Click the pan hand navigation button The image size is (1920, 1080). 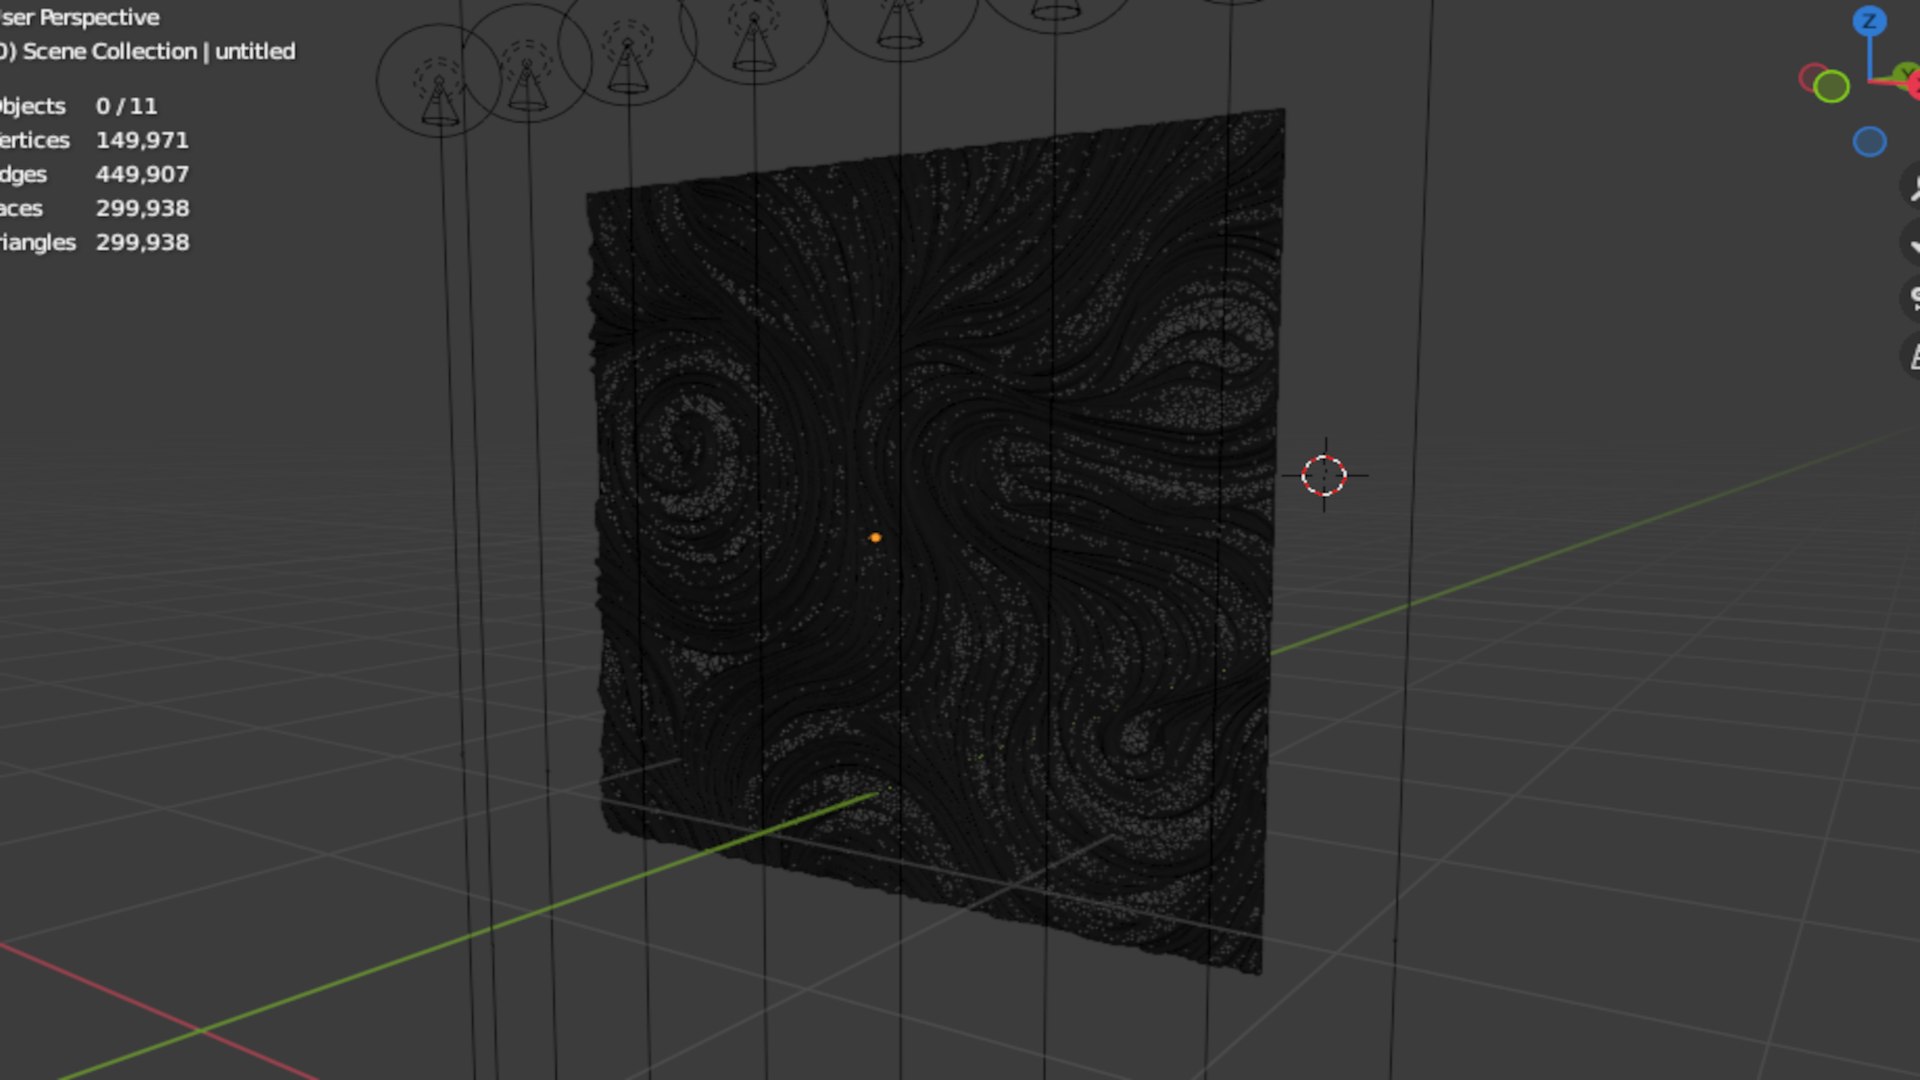point(1912,243)
